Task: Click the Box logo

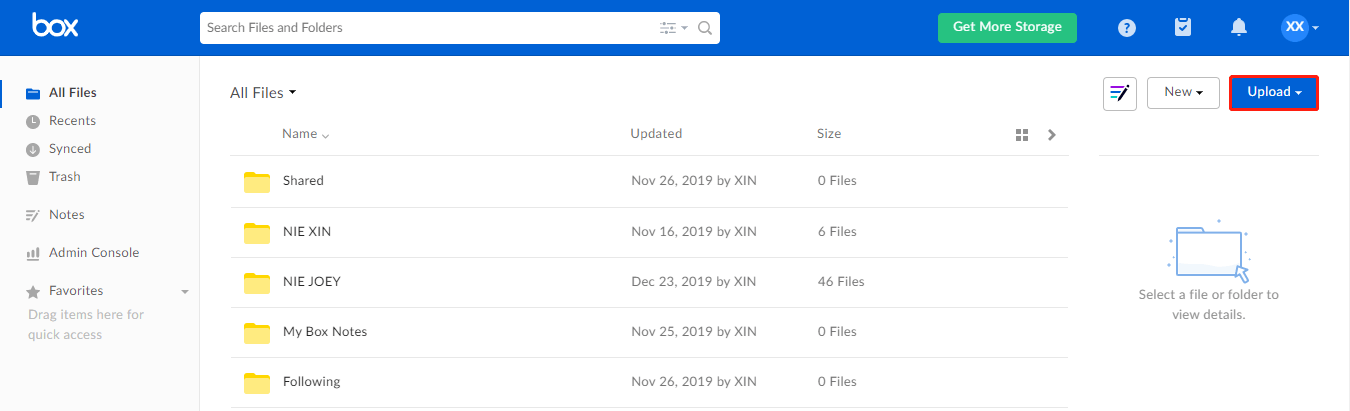Action: coord(55,27)
